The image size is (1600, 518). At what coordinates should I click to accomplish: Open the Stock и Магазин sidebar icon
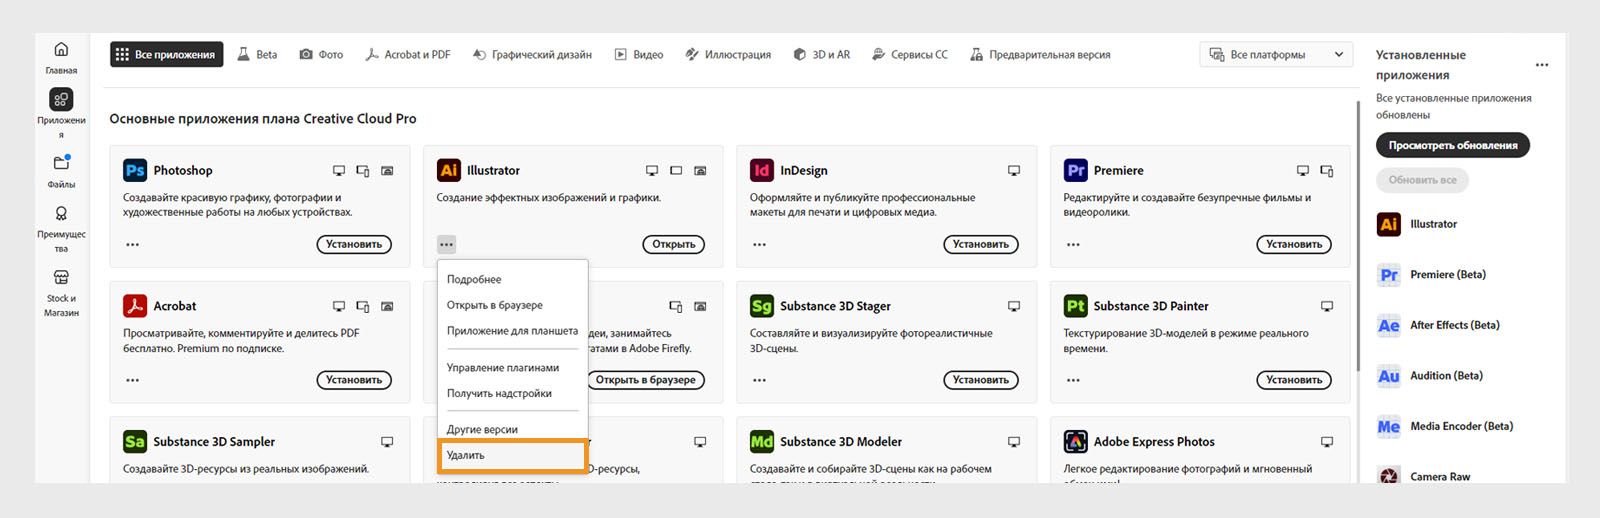(x=61, y=277)
